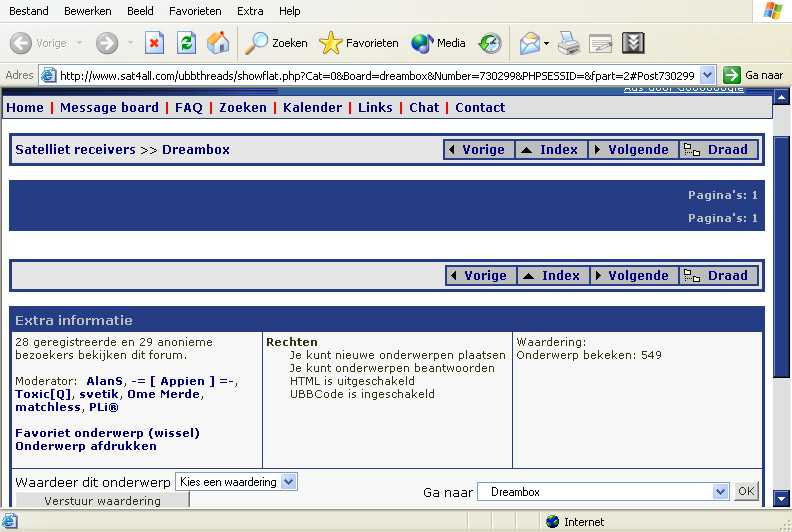Open moderator PLi® profile
792x532 pixels.
click(x=104, y=407)
